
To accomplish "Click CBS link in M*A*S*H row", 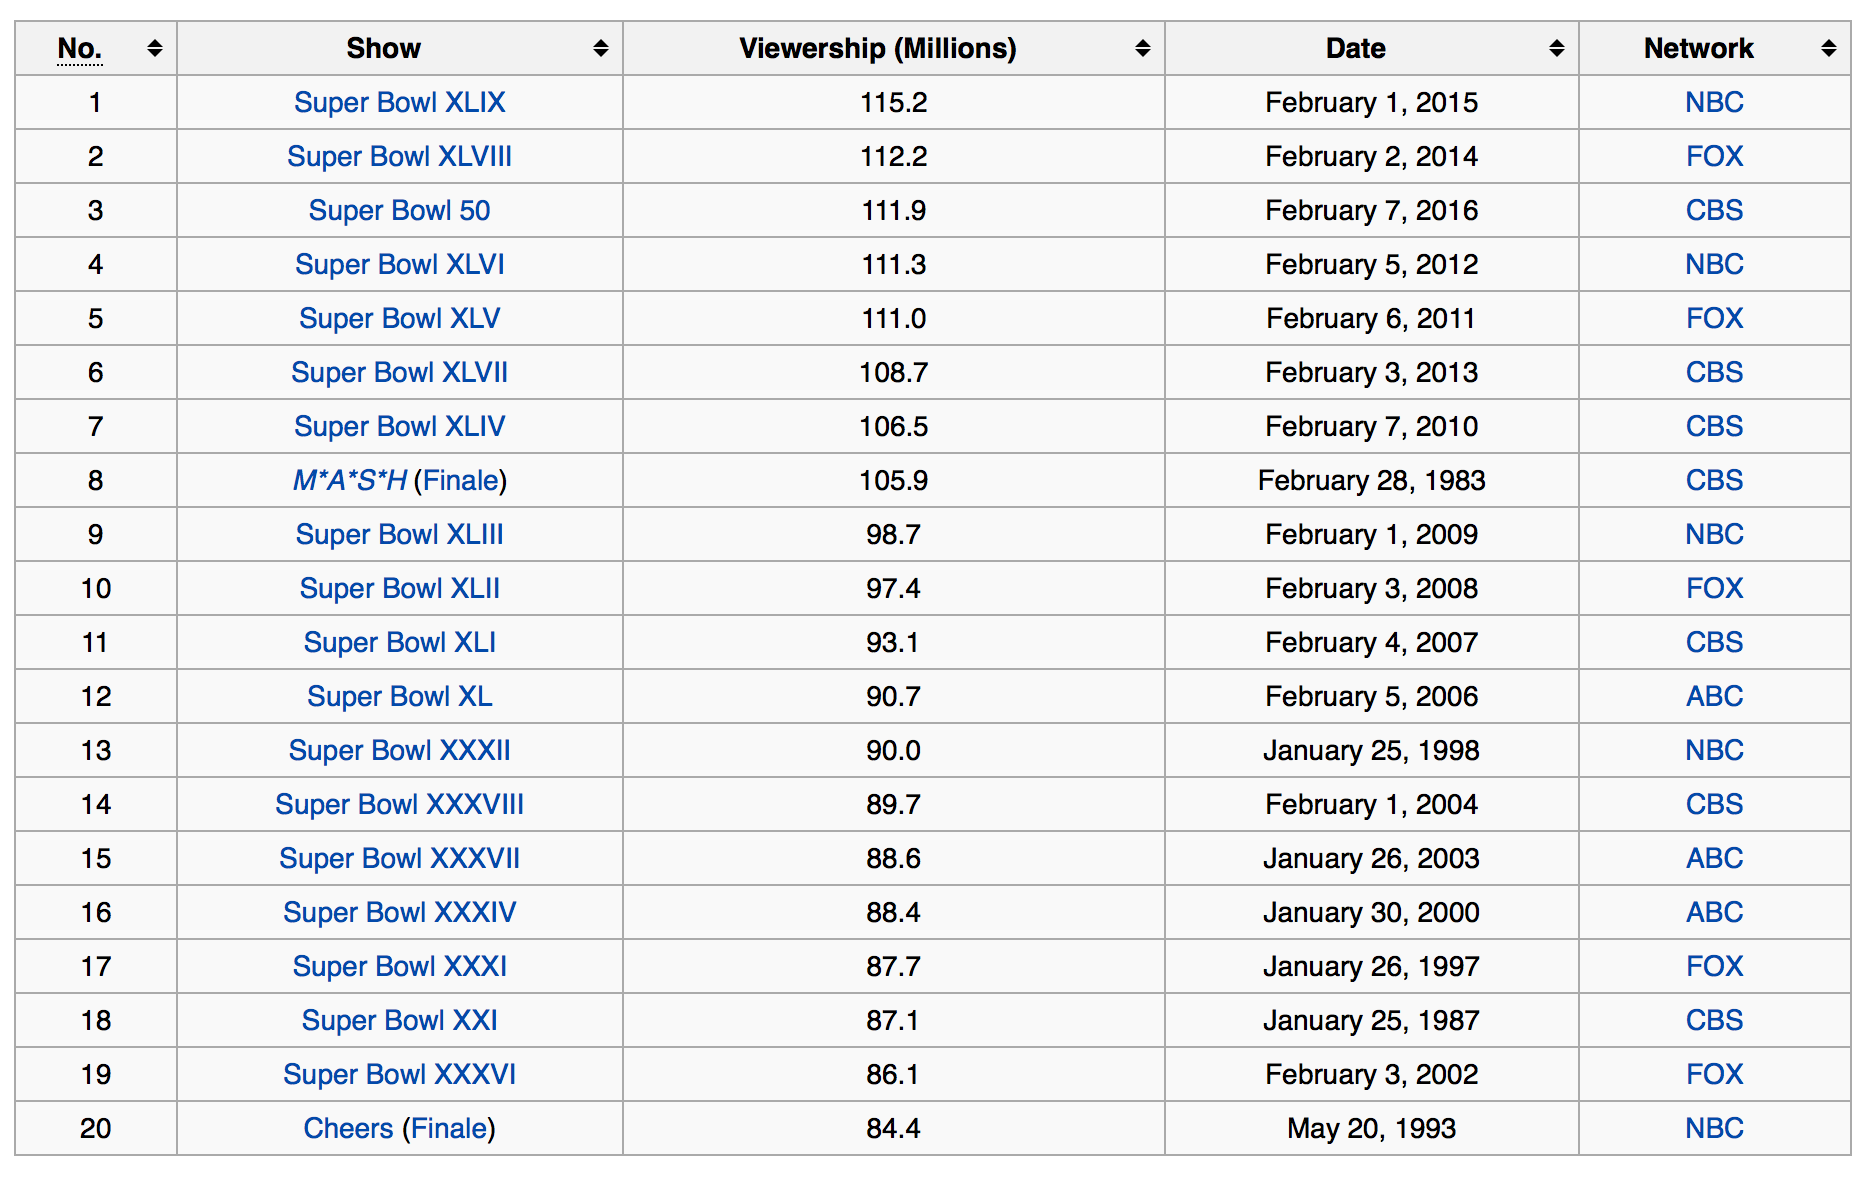I will click(1714, 480).
